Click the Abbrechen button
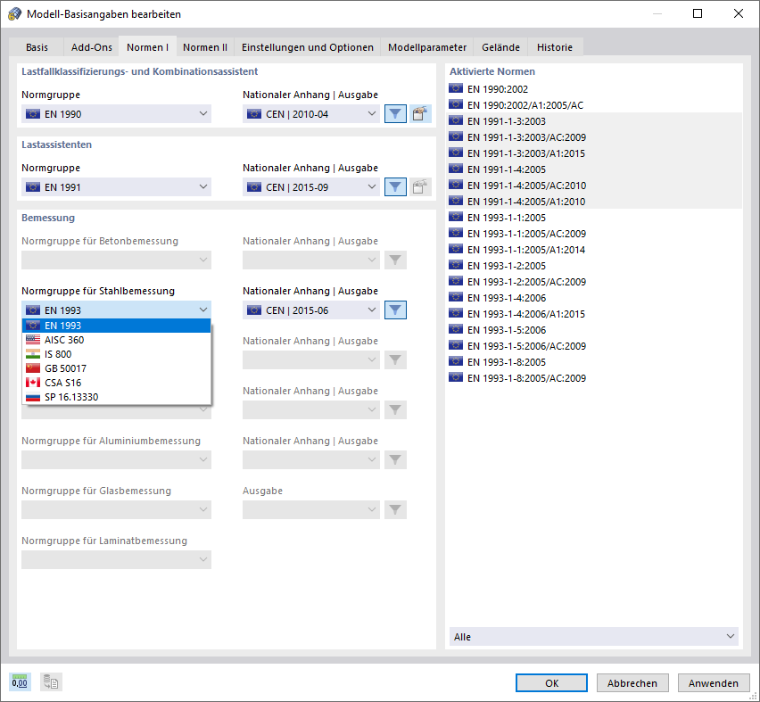The height and width of the screenshot is (702, 760). pos(633,683)
